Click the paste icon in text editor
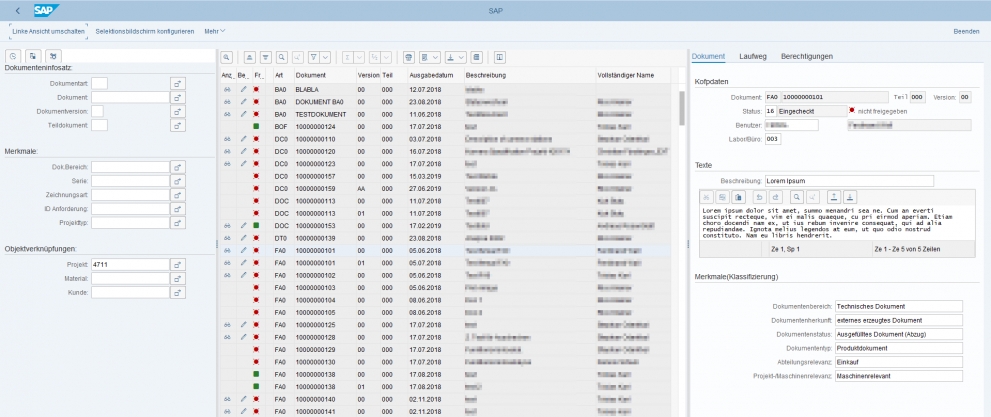Image resolution: width=991 pixels, height=417 pixels. point(738,197)
